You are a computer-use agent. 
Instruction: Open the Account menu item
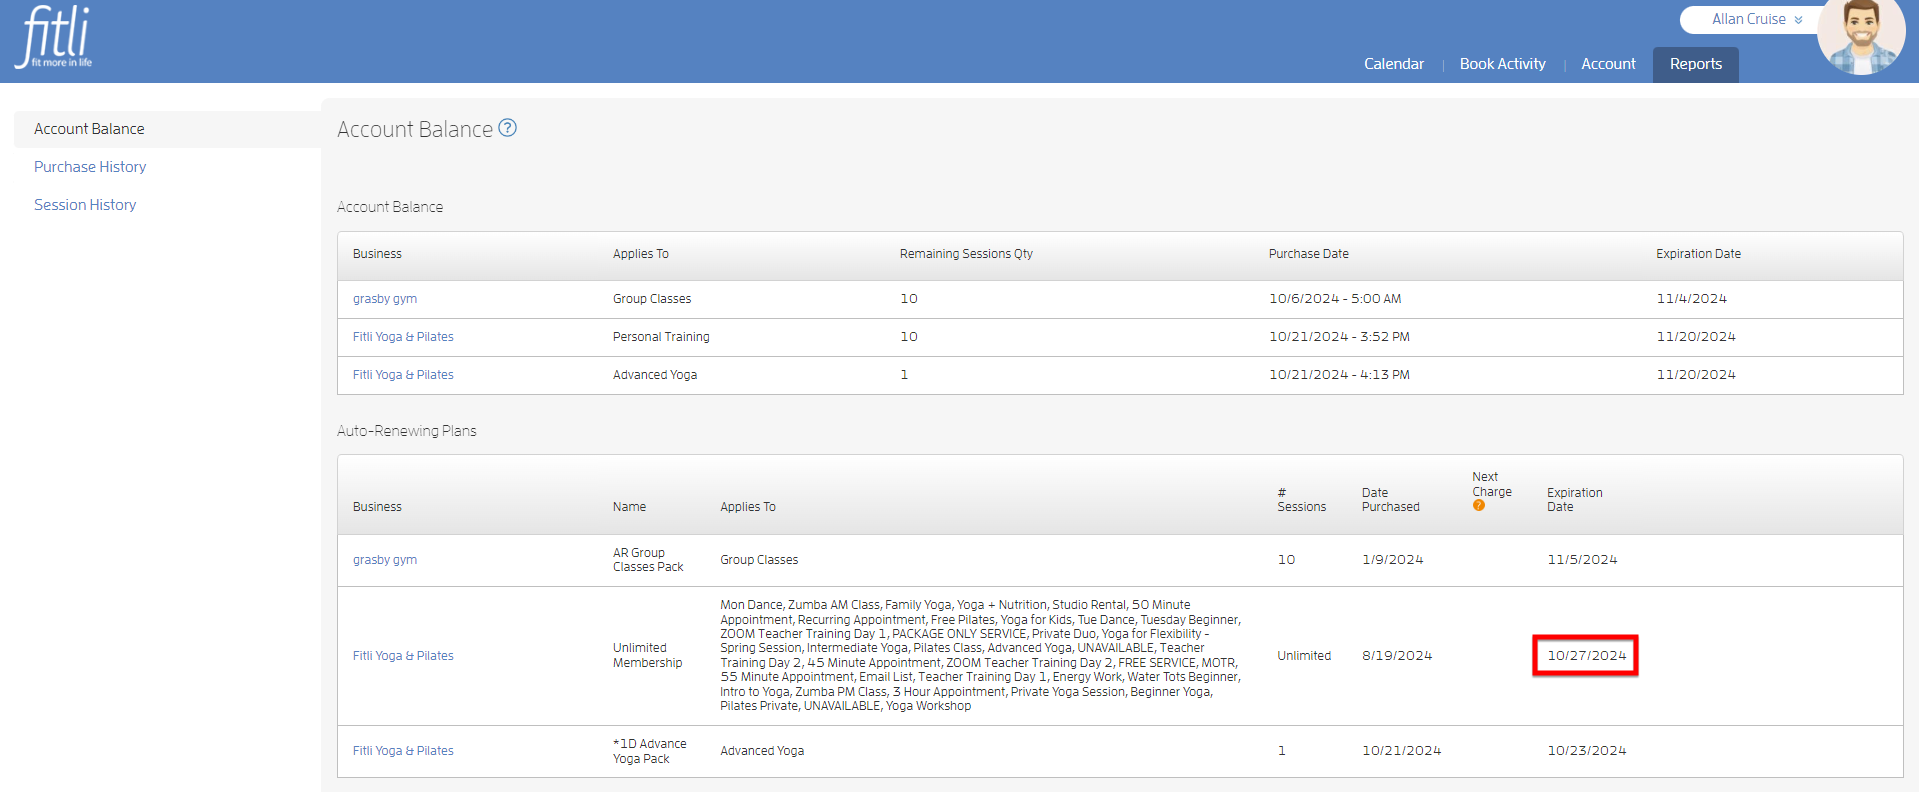[1608, 64]
